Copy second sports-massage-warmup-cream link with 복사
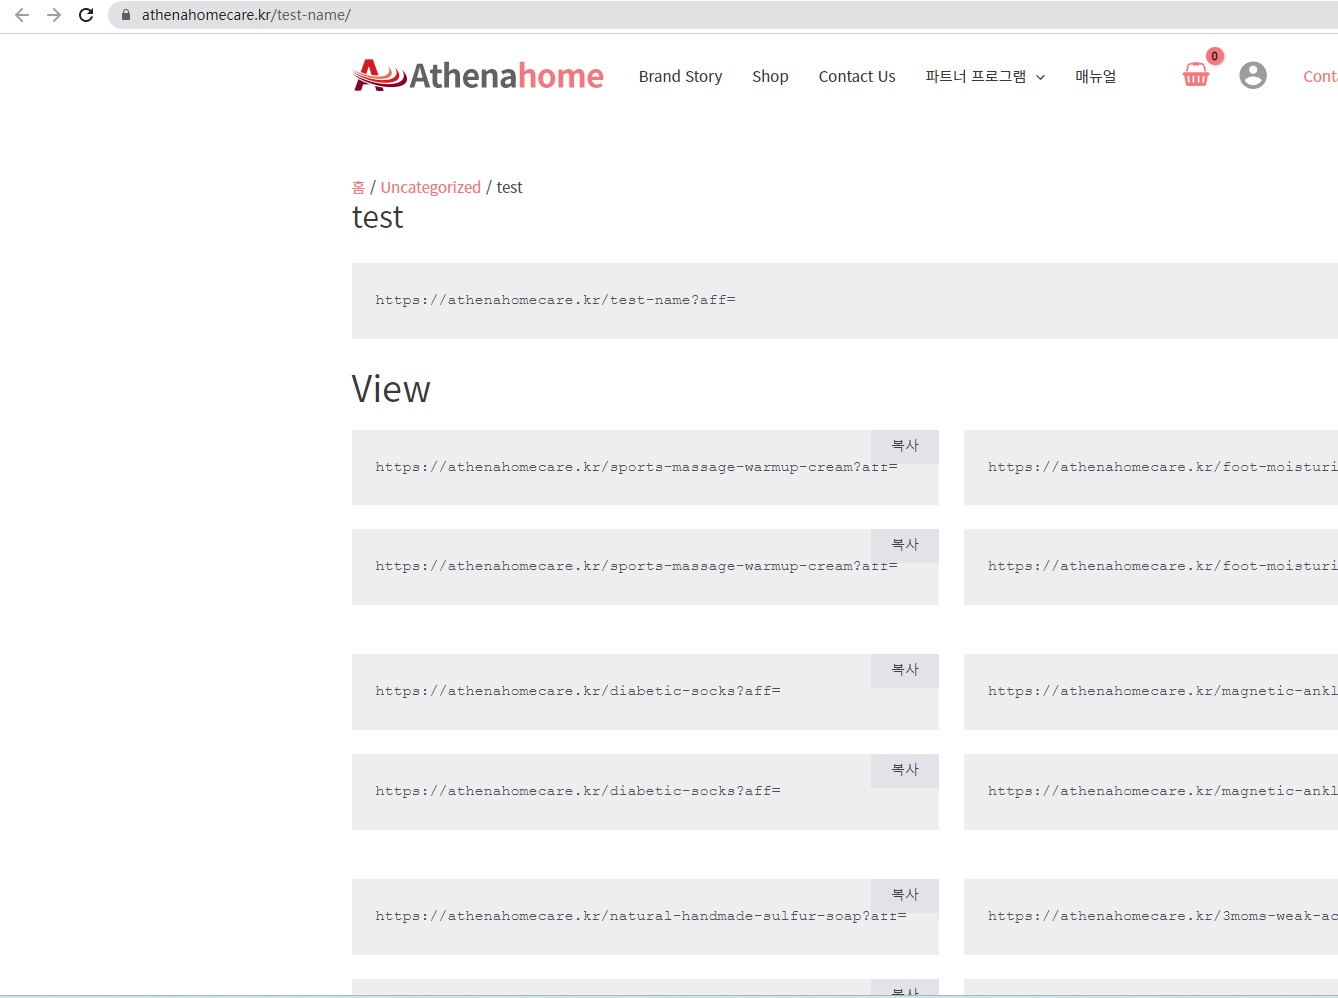This screenshot has width=1338, height=998. click(x=905, y=545)
